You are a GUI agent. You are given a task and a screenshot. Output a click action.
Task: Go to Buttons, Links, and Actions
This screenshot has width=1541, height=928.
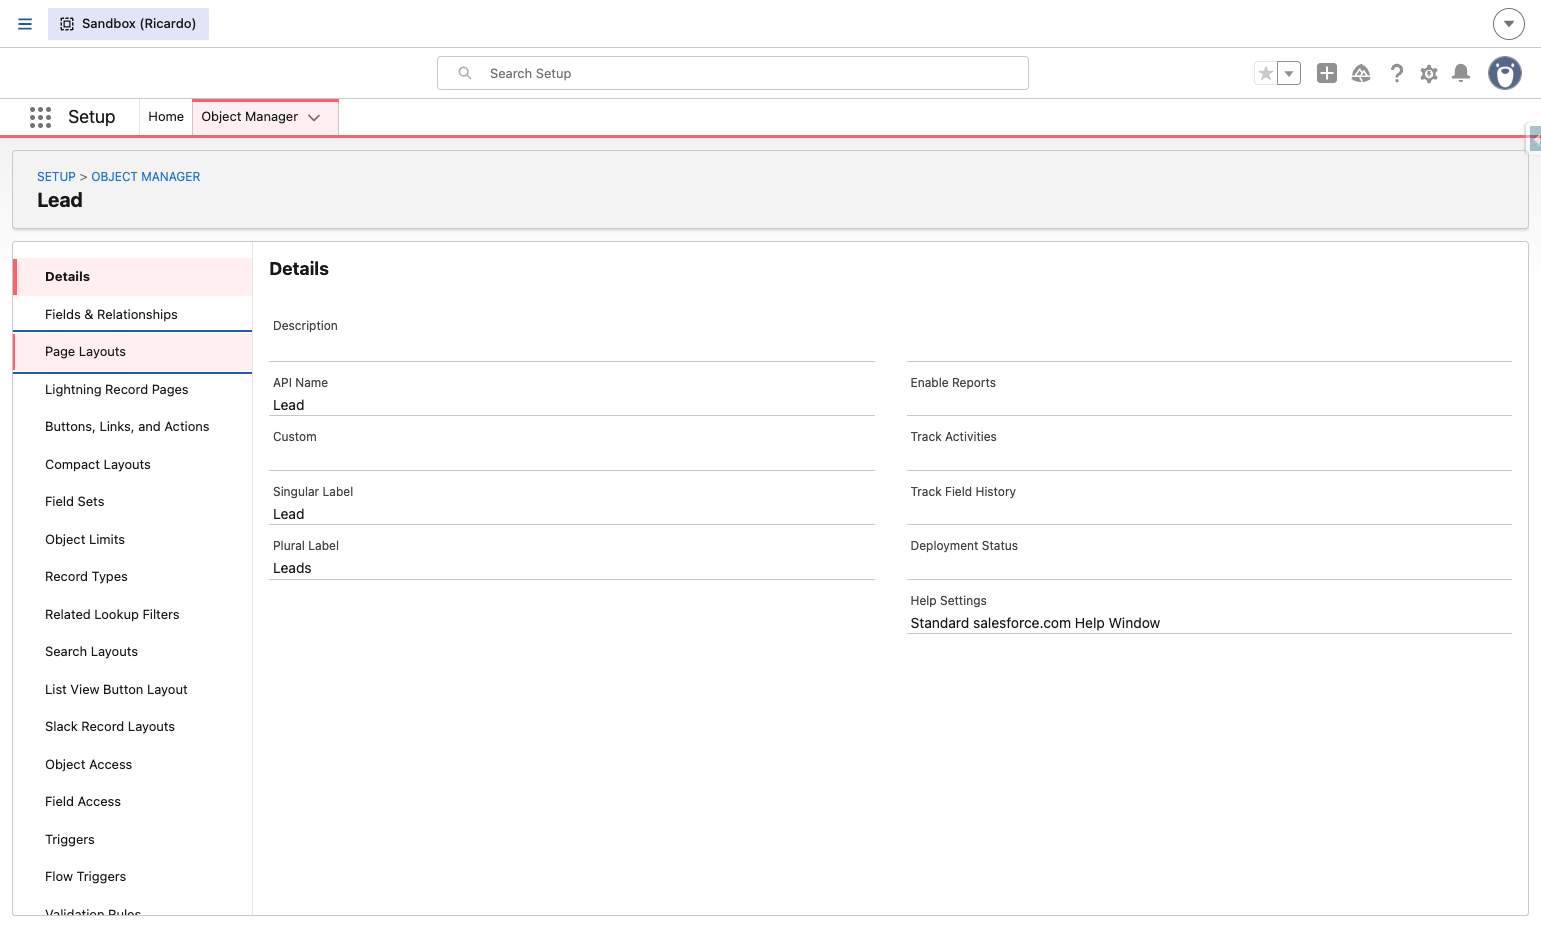click(x=133, y=427)
